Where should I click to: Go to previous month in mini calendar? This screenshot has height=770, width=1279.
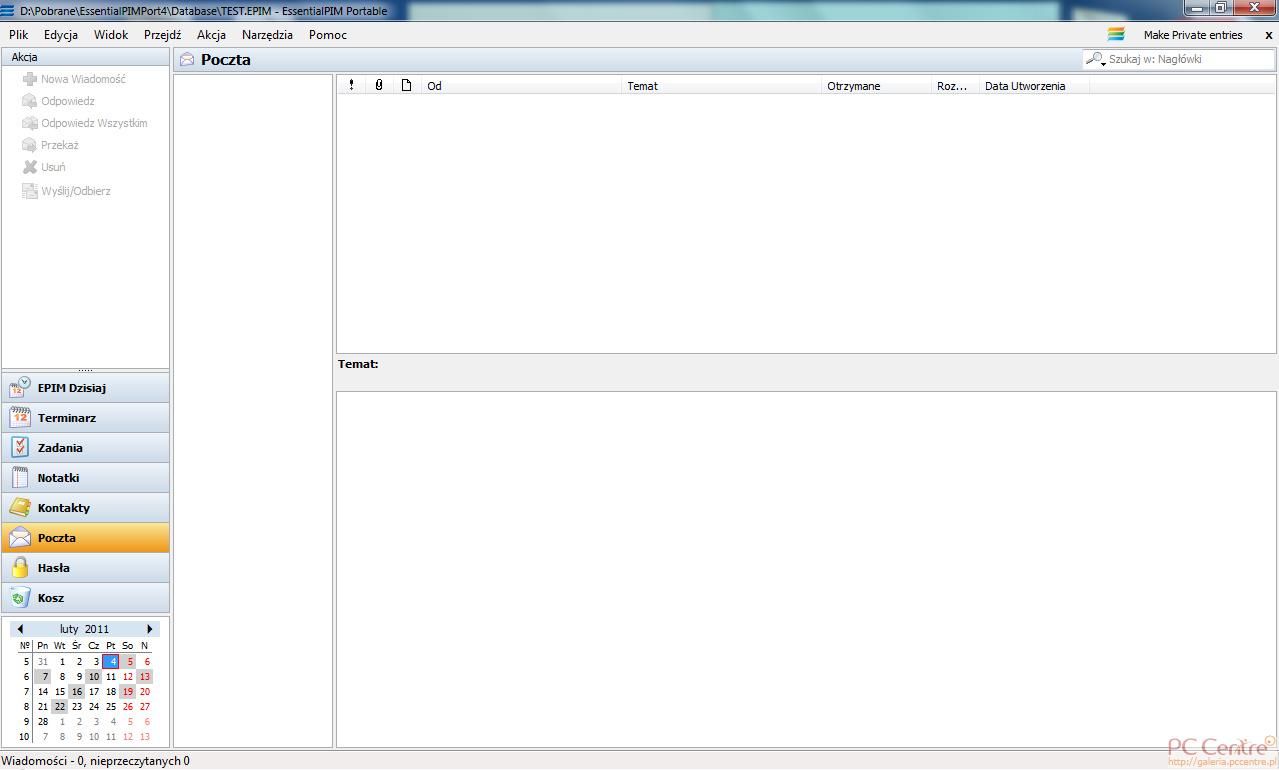[x=20, y=629]
